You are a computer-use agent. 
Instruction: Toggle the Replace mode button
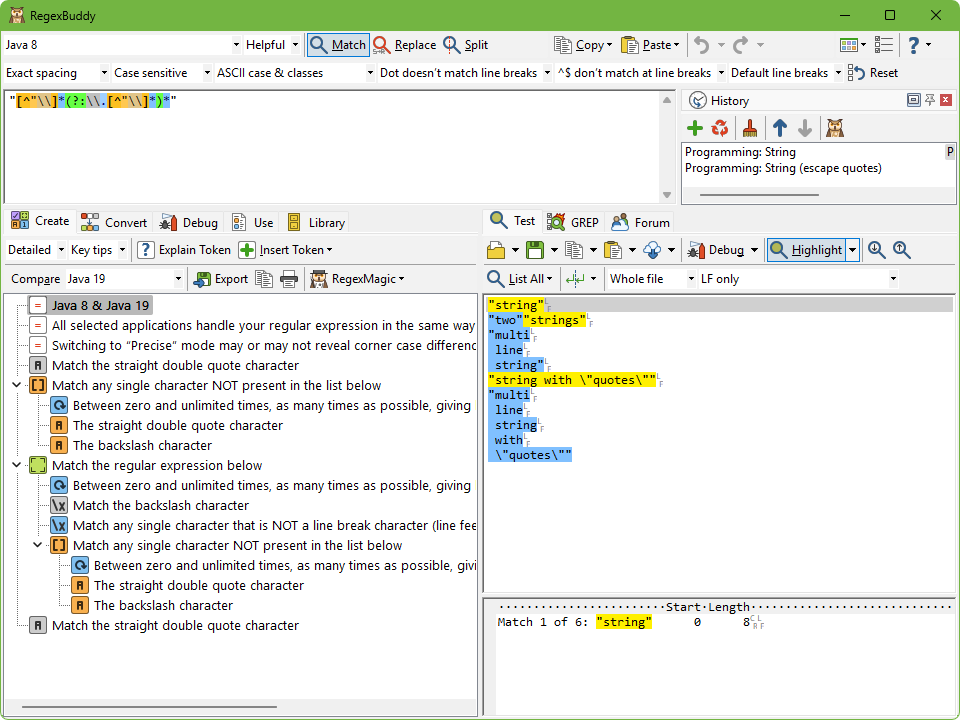(405, 45)
